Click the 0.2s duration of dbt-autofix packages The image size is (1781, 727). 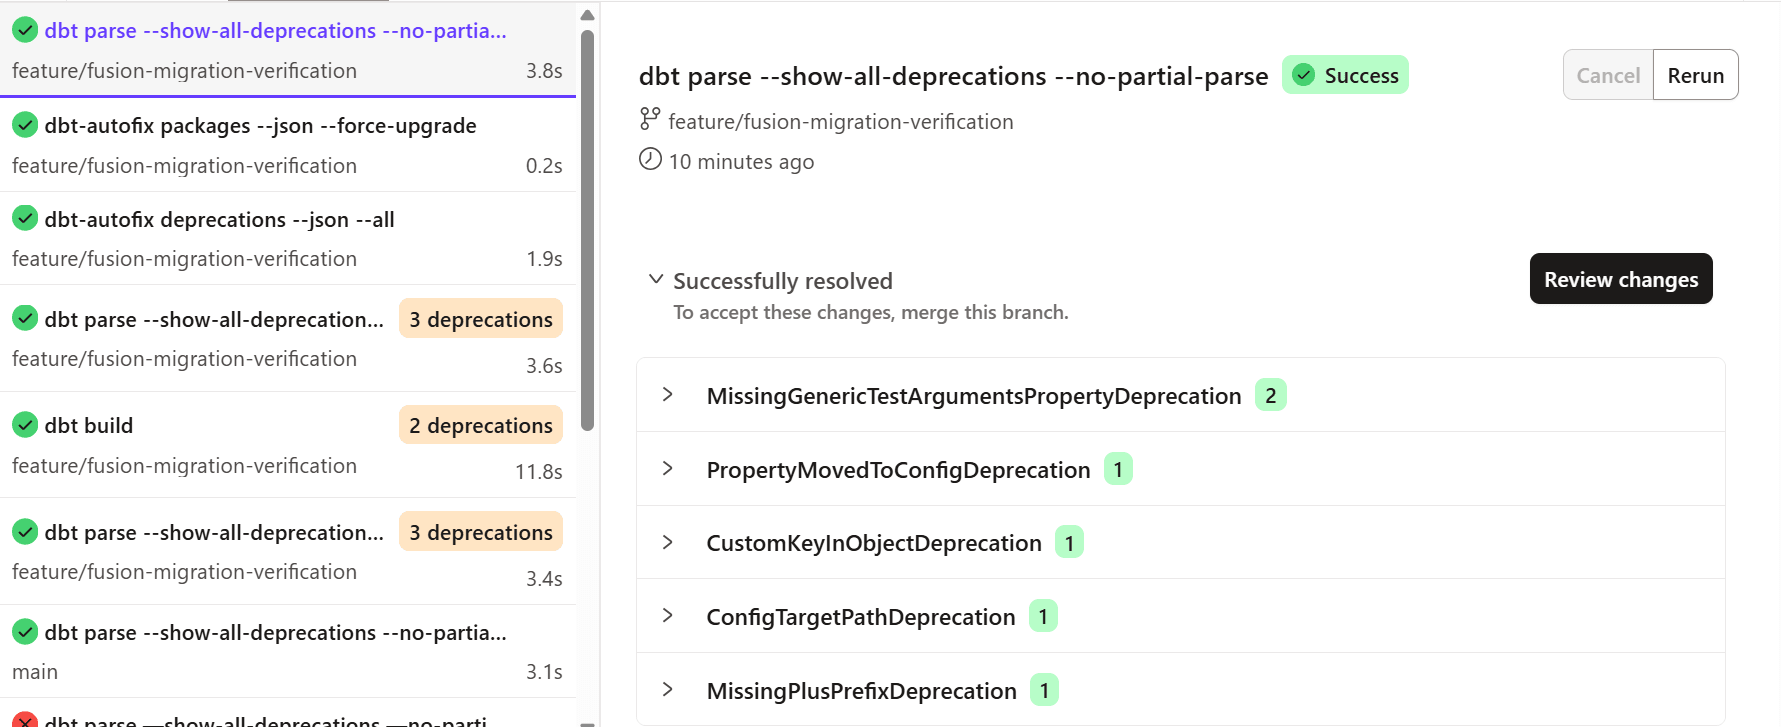coord(544,166)
